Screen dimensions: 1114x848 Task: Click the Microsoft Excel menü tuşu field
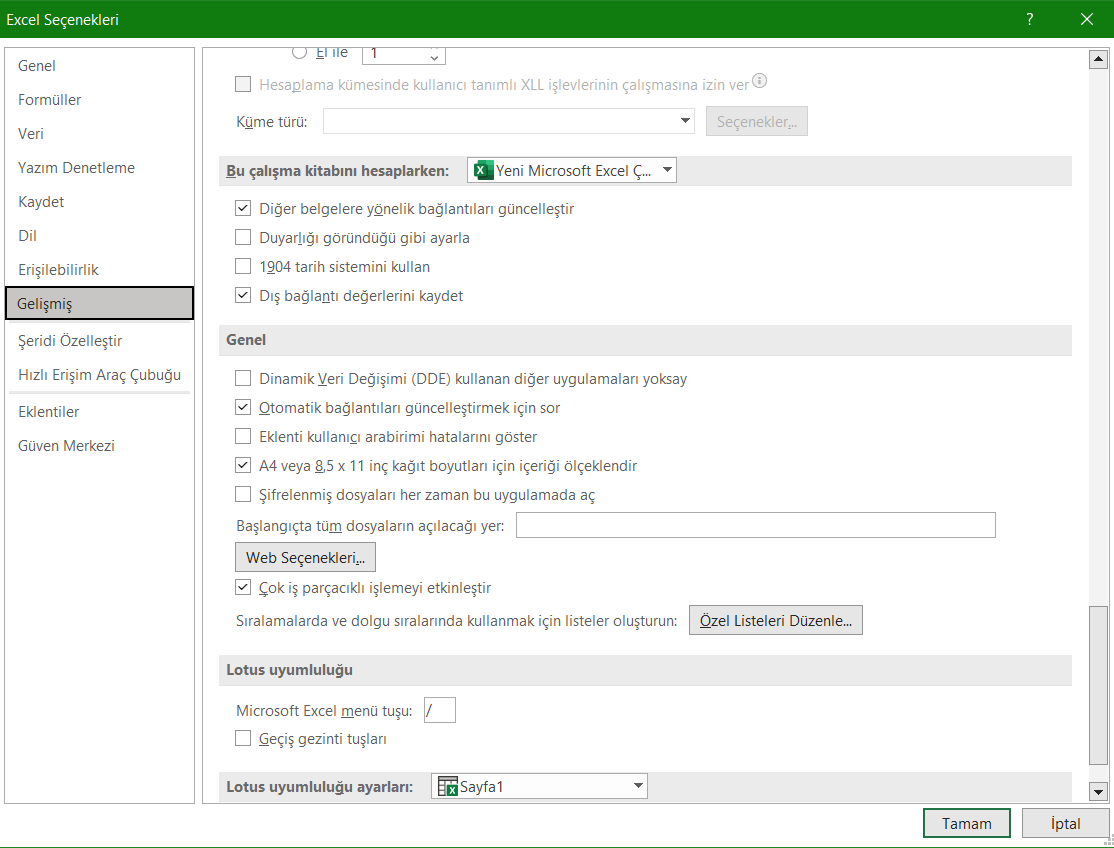pos(440,710)
